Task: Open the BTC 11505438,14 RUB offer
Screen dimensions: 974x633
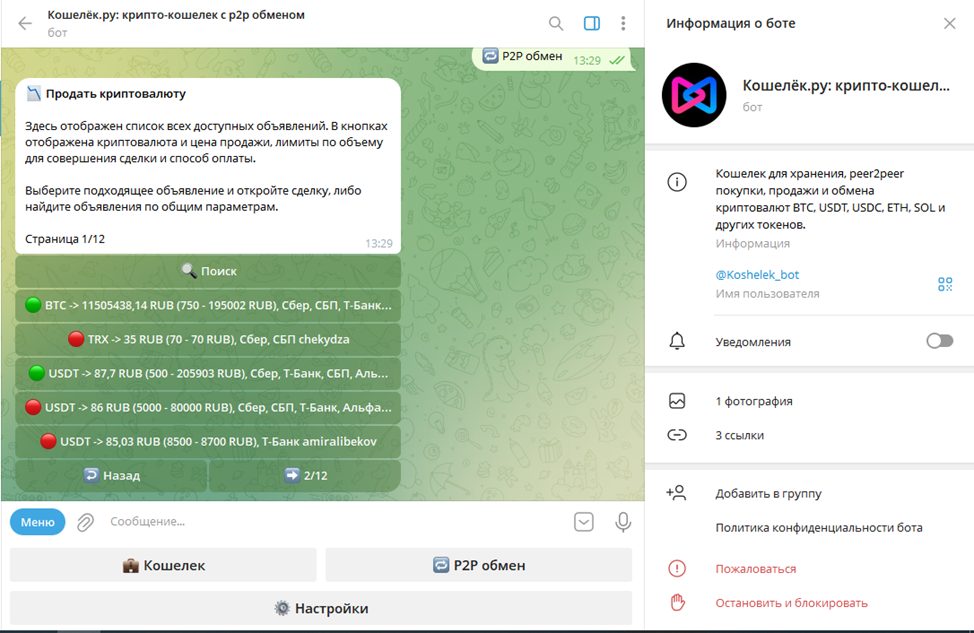Action: point(208,305)
